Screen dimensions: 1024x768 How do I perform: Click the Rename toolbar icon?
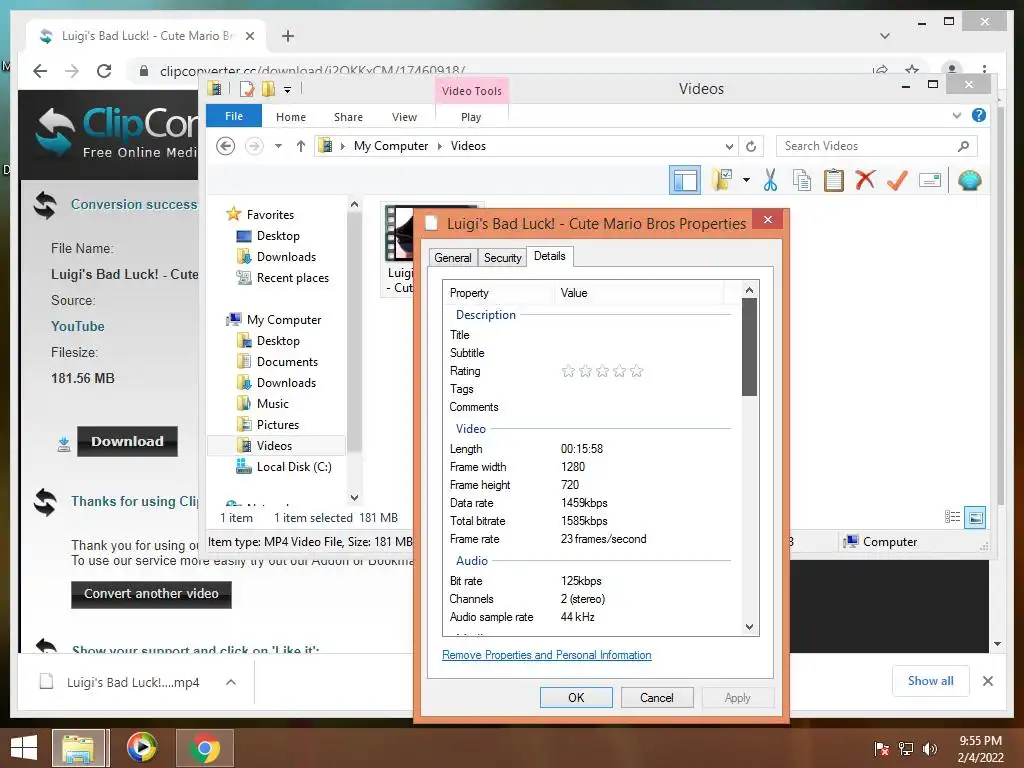tap(929, 180)
